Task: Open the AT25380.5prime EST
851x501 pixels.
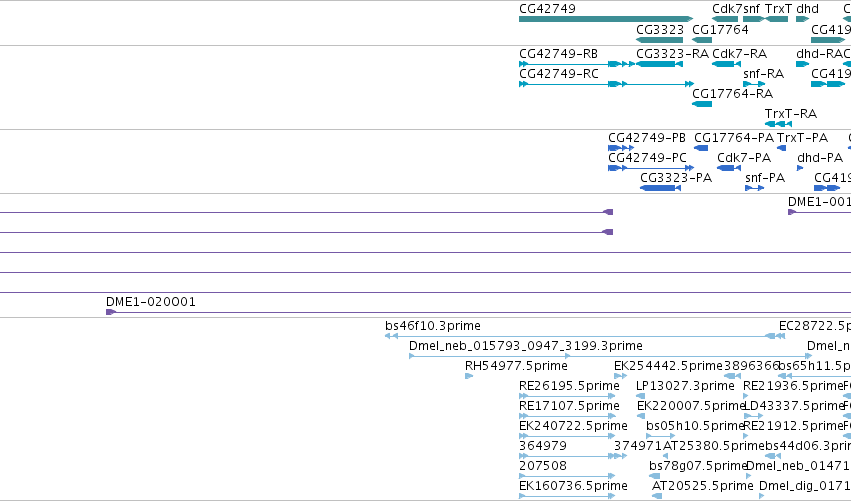Action: [666, 456]
